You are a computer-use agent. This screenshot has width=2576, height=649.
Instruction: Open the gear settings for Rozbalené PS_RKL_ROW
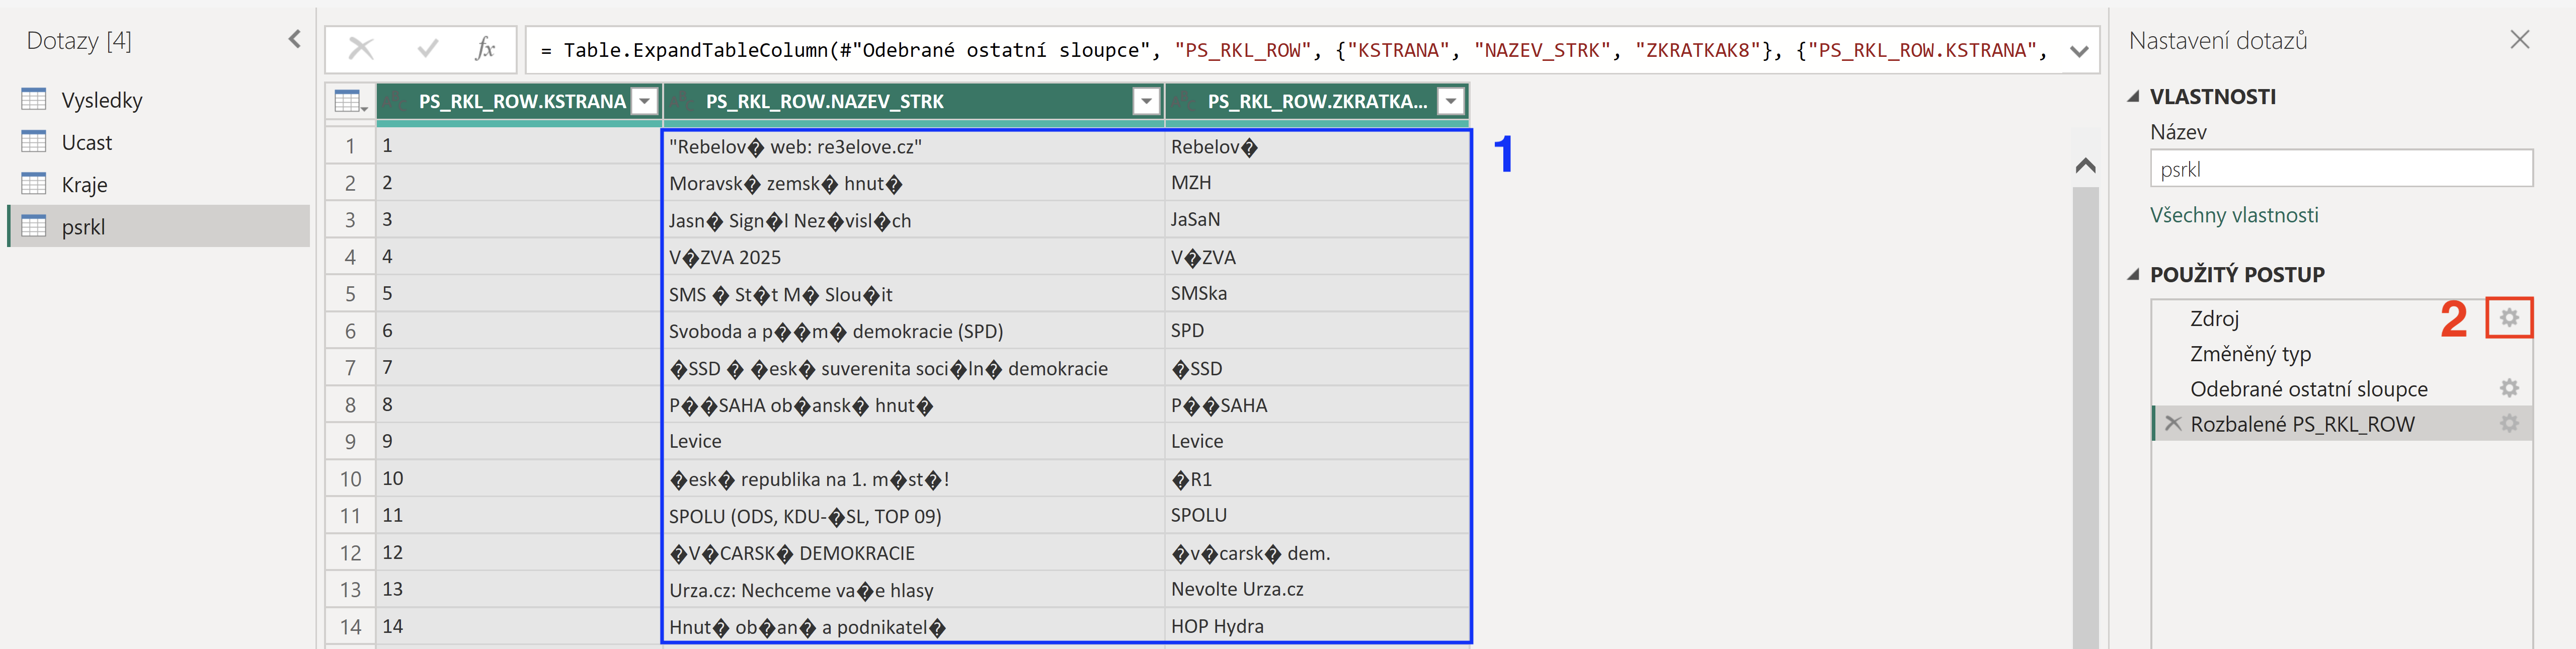tap(2509, 423)
